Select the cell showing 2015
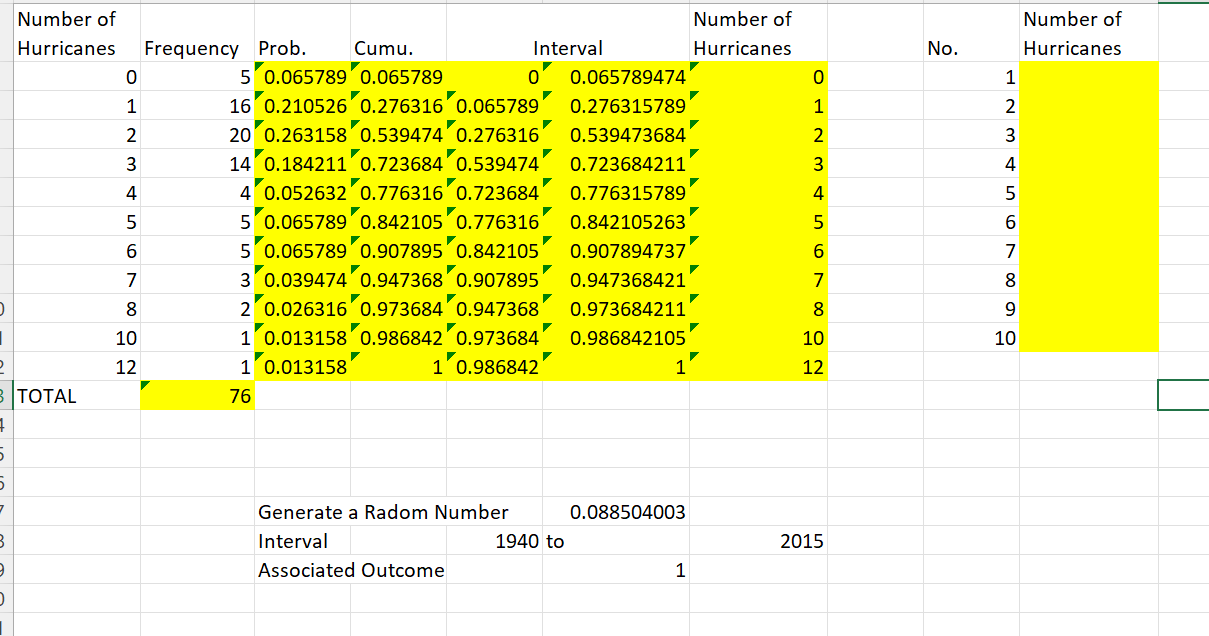This screenshot has height=636, width=1209. [x=758, y=541]
